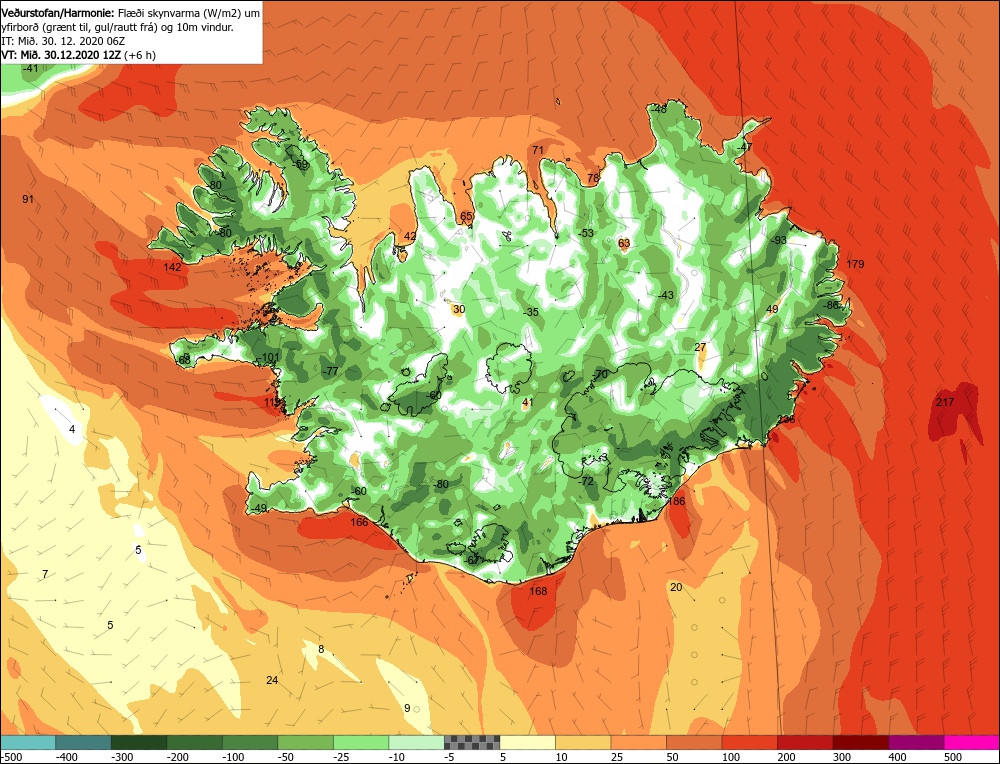1000x764 pixels.
Task: Click the -72 value on the glacier
Action: point(585,481)
